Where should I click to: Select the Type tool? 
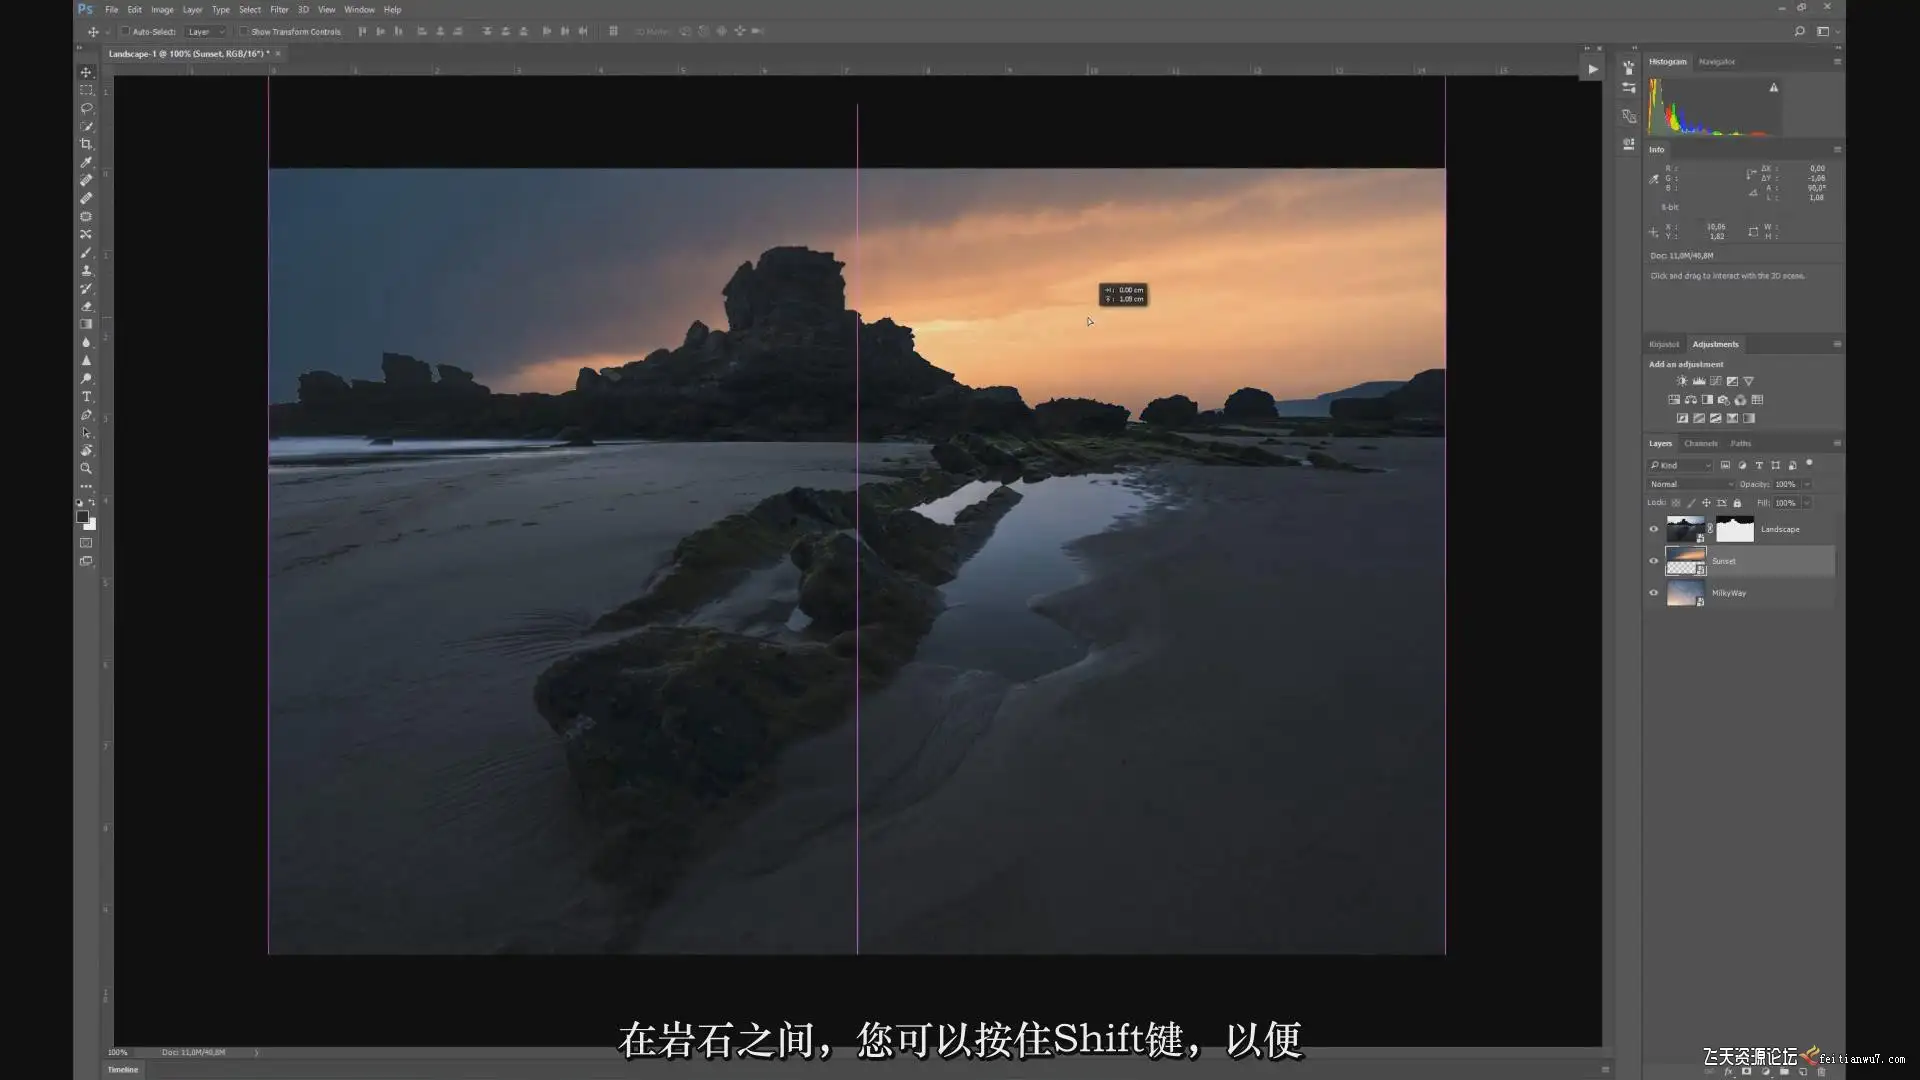click(86, 397)
